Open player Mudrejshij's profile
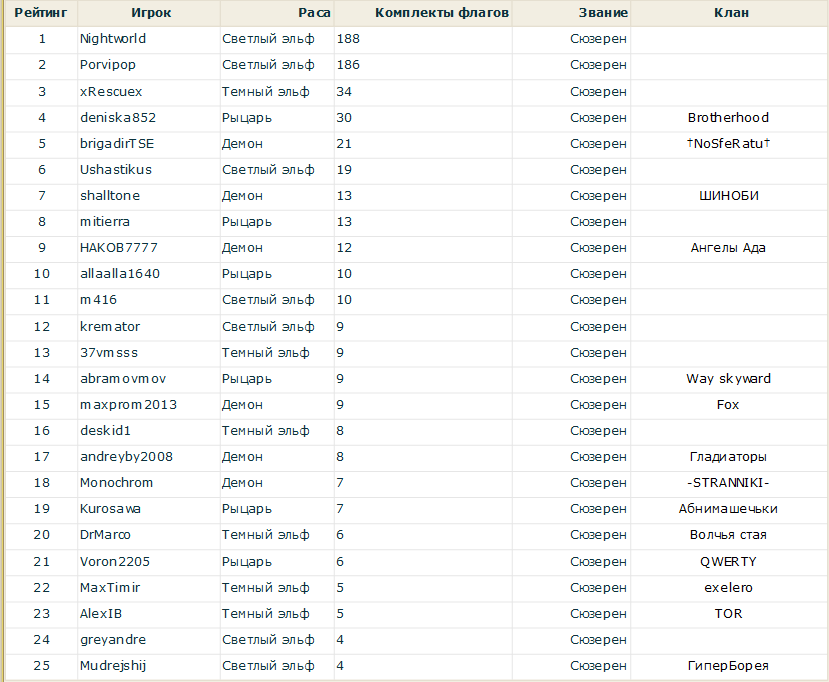The width and height of the screenshot is (829, 682). pos(116,666)
